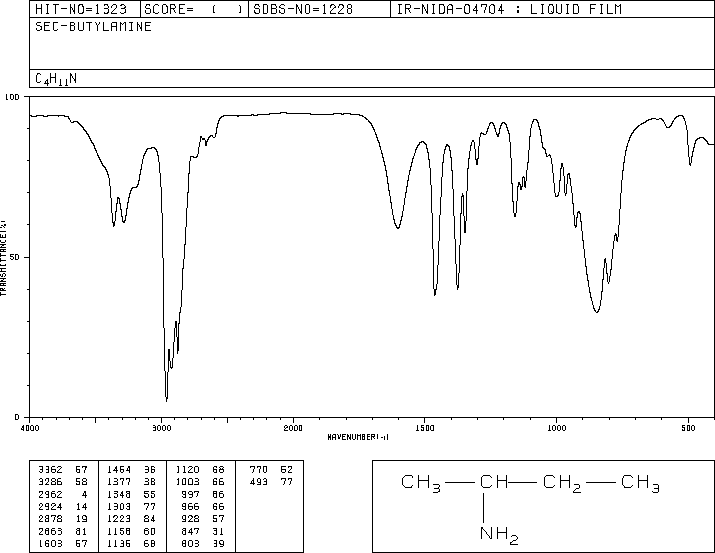Click the CH2 group in structure
Viewport: 715px width, 553px height.
pos(562,483)
